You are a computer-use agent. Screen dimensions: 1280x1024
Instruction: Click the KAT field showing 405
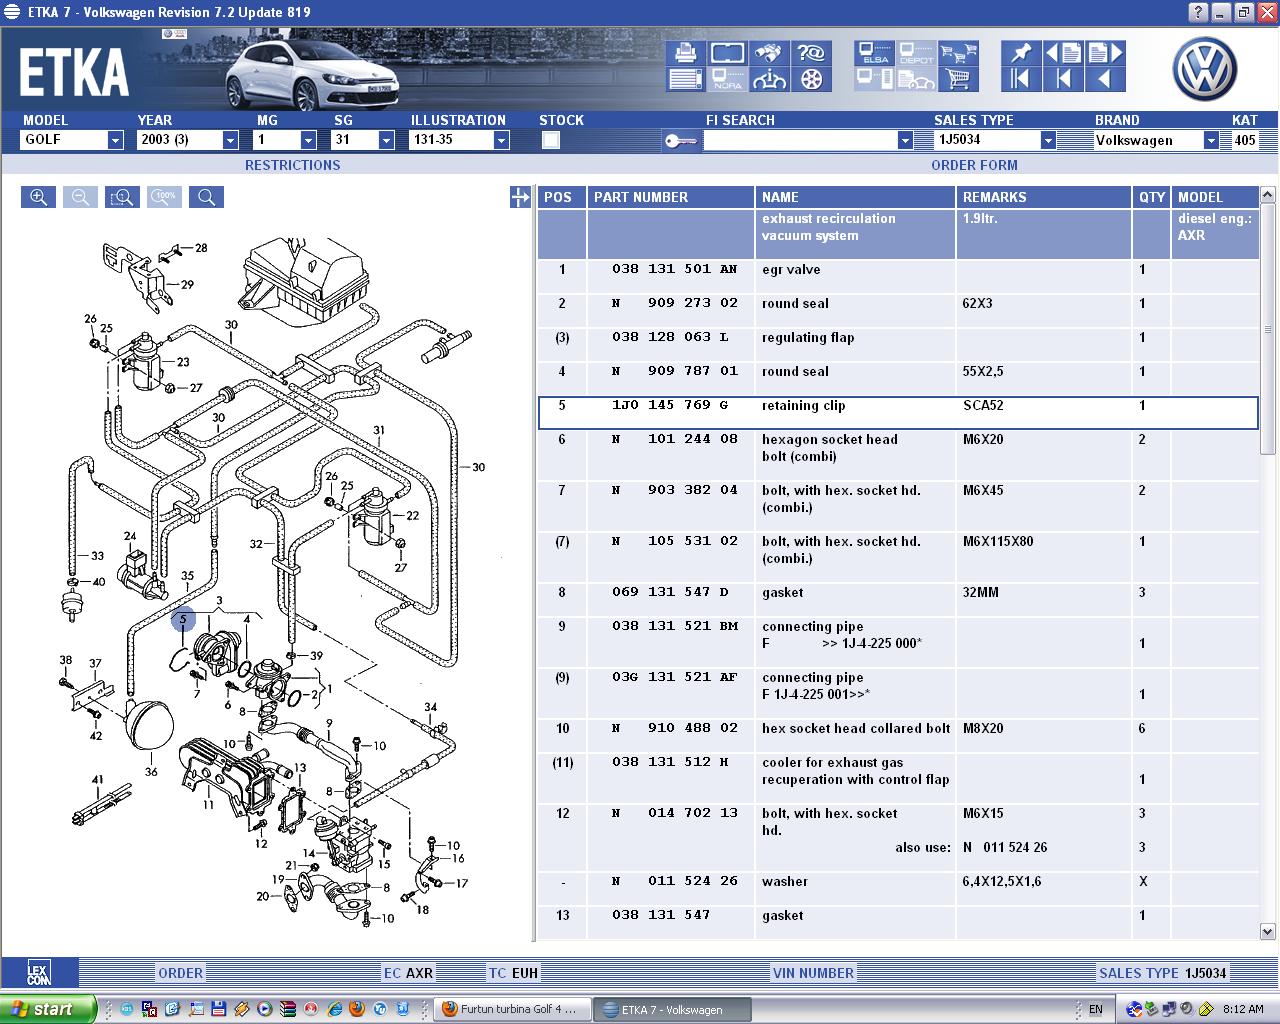[x=1245, y=140]
